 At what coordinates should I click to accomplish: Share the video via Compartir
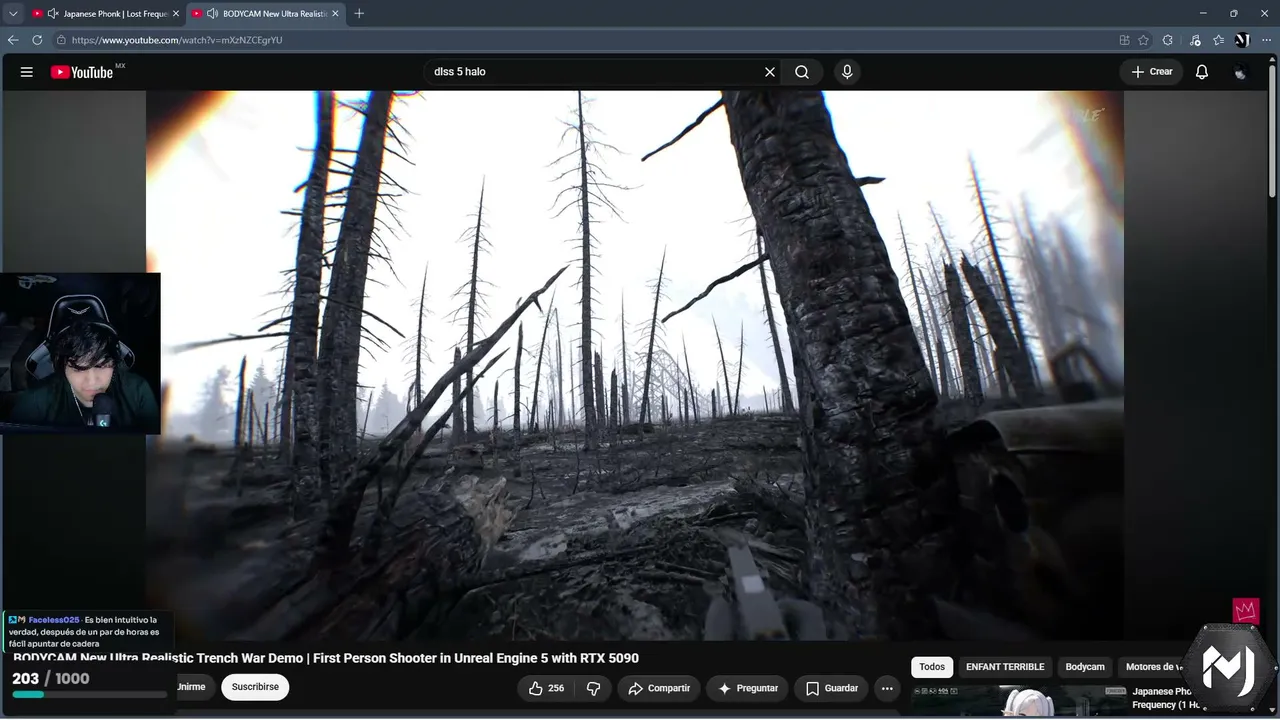(x=658, y=688)
